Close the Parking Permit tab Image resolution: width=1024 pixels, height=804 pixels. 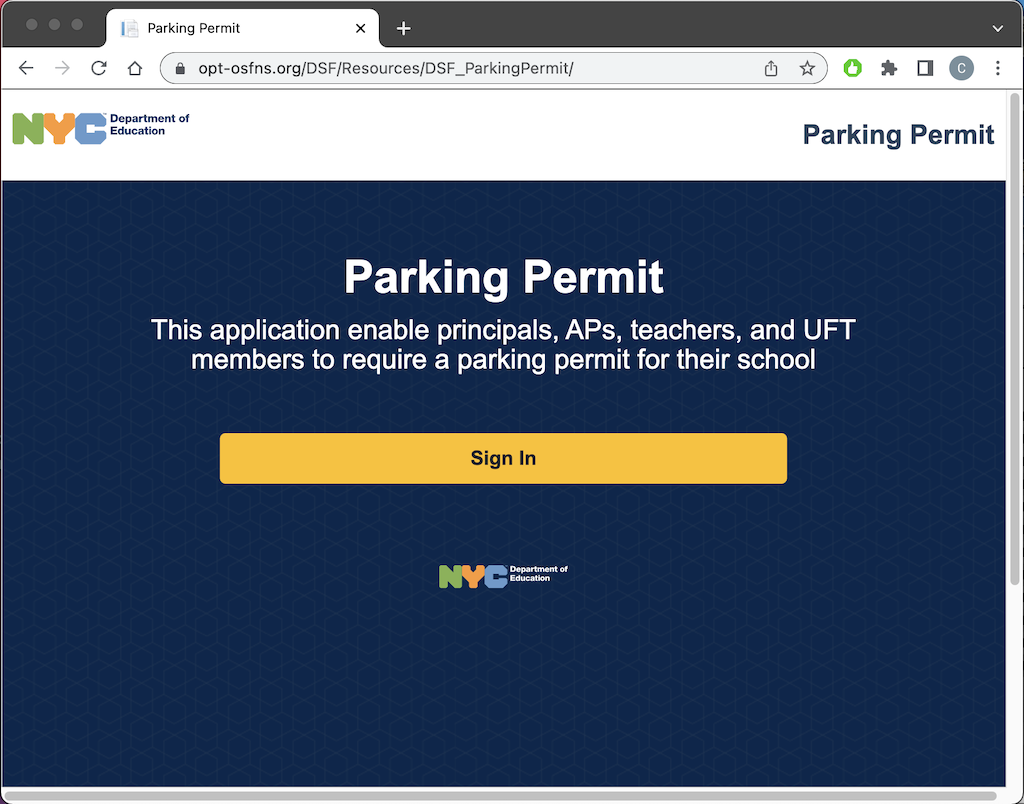361,28
